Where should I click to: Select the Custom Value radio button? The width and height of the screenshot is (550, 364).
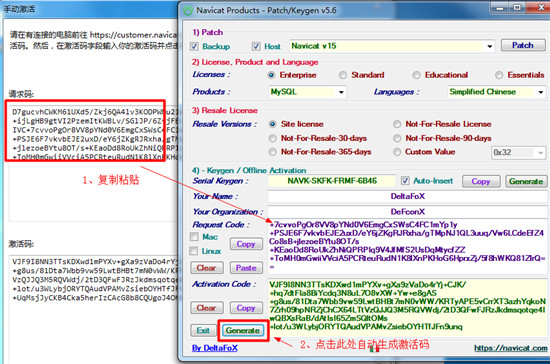(x=397, y=152)
